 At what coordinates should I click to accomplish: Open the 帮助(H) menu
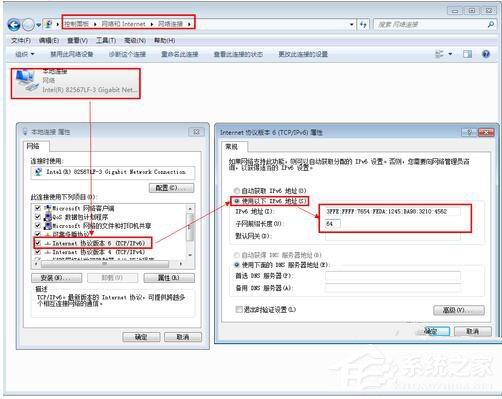click(x=164, y=40)
